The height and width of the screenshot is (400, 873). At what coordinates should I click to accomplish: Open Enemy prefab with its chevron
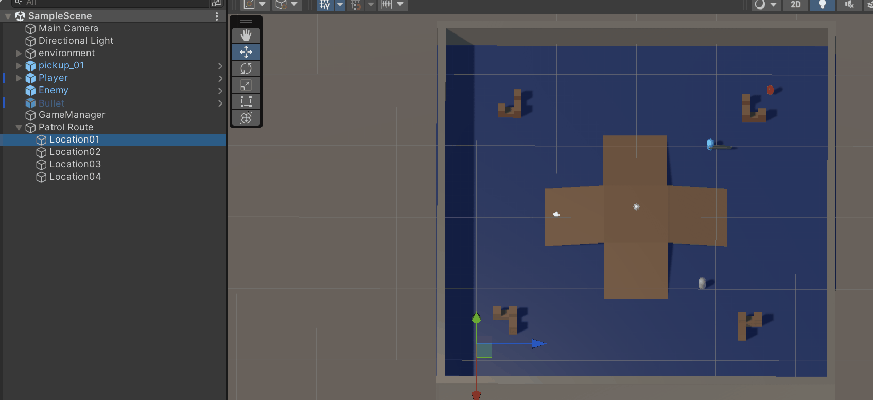point(220,91)
